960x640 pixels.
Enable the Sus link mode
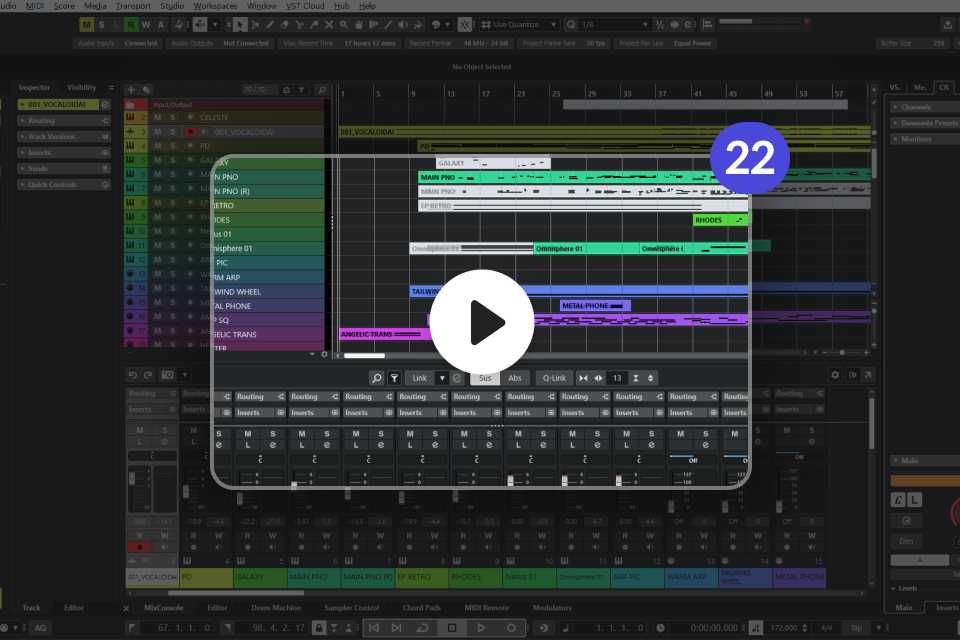coord(485,378)
